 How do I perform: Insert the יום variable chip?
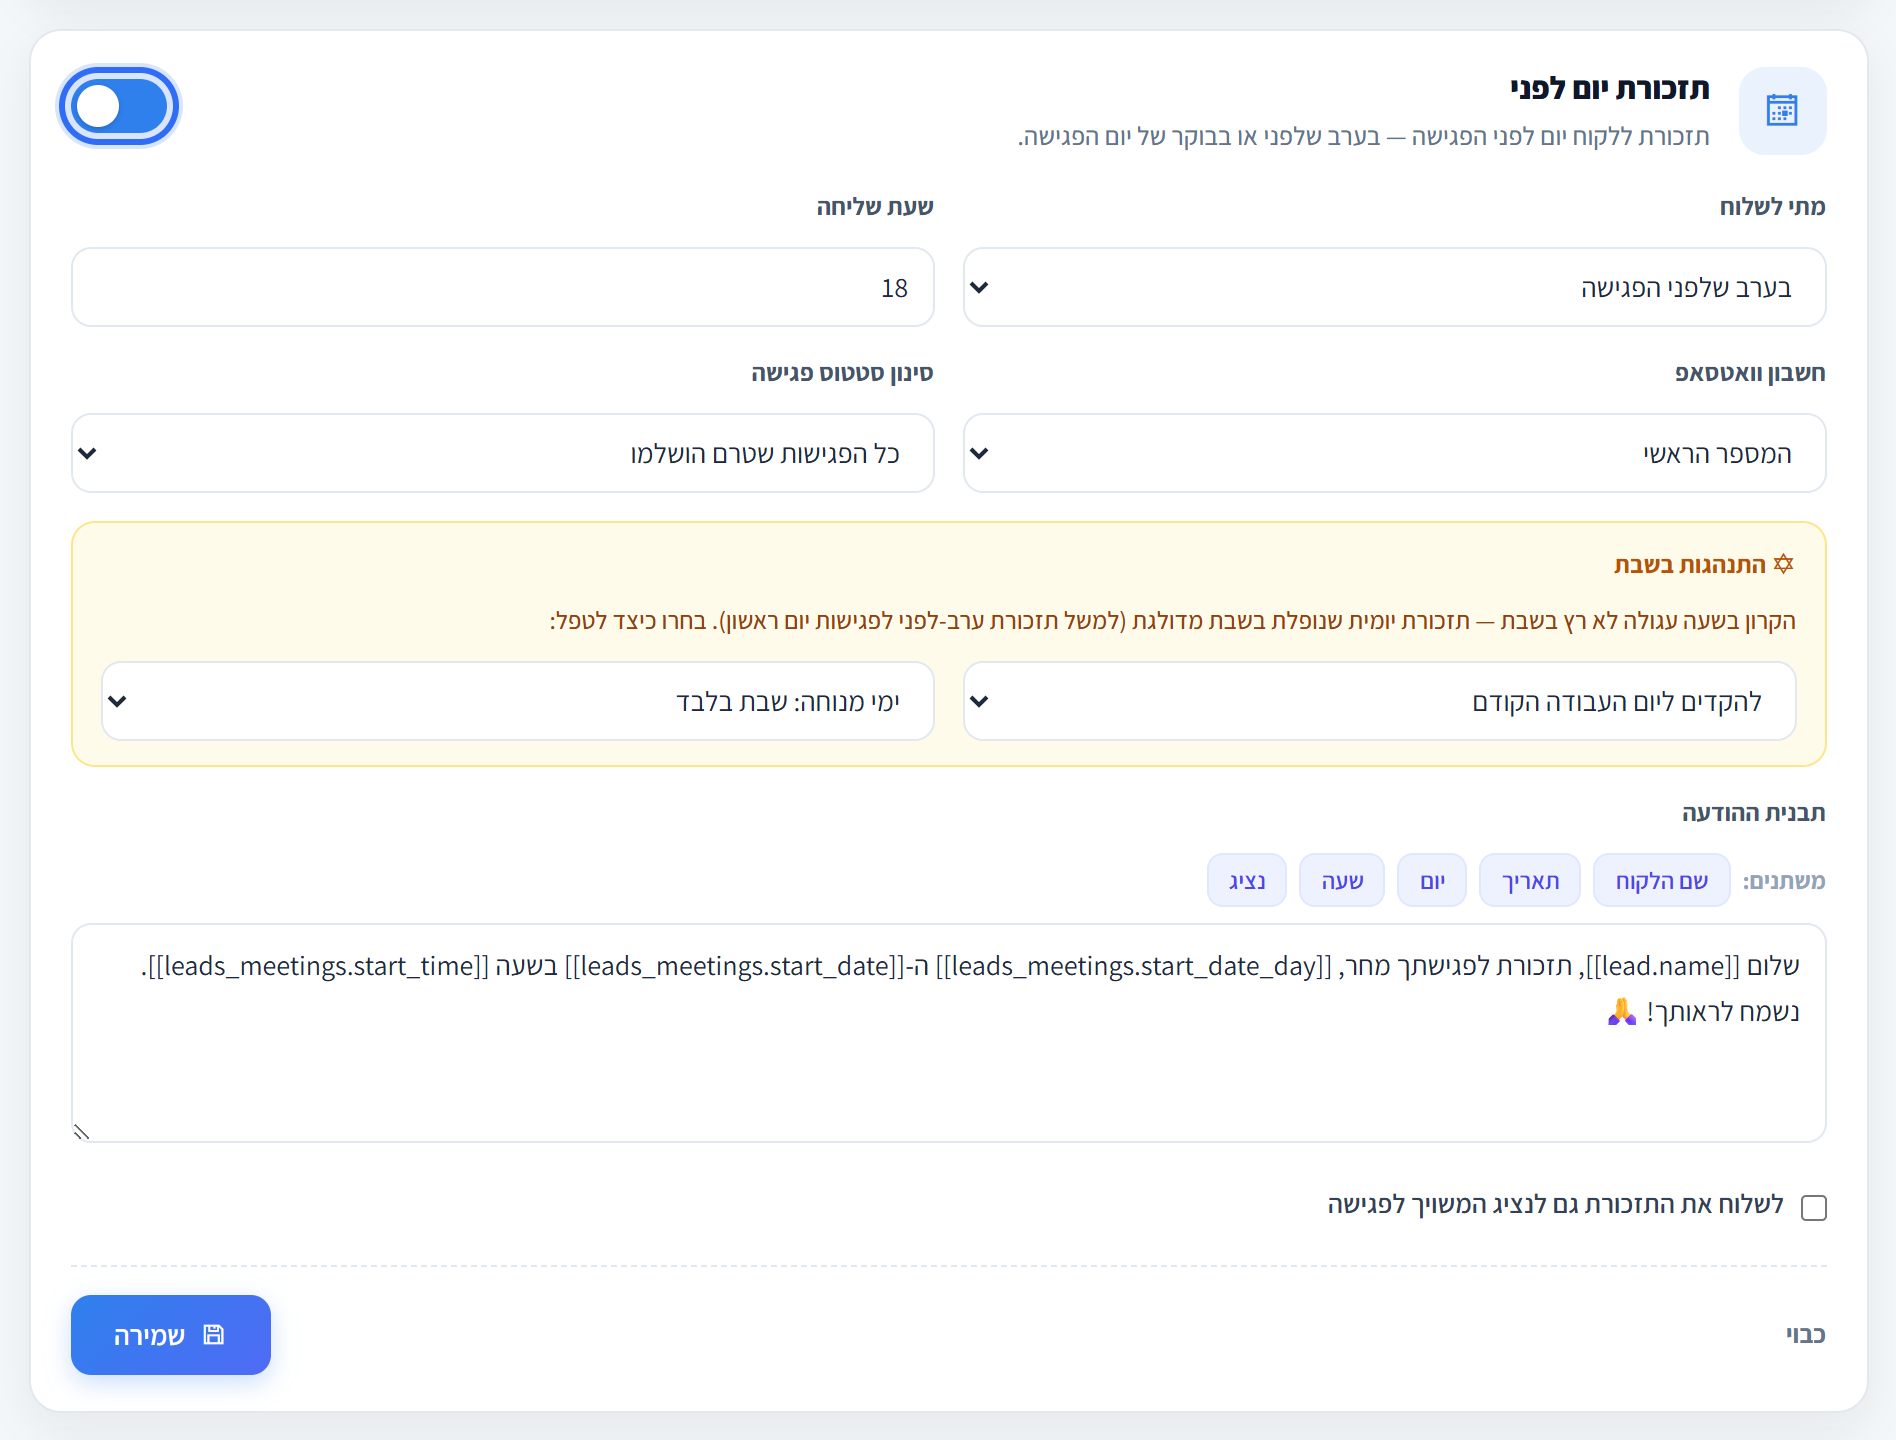tap(1432, 880)
